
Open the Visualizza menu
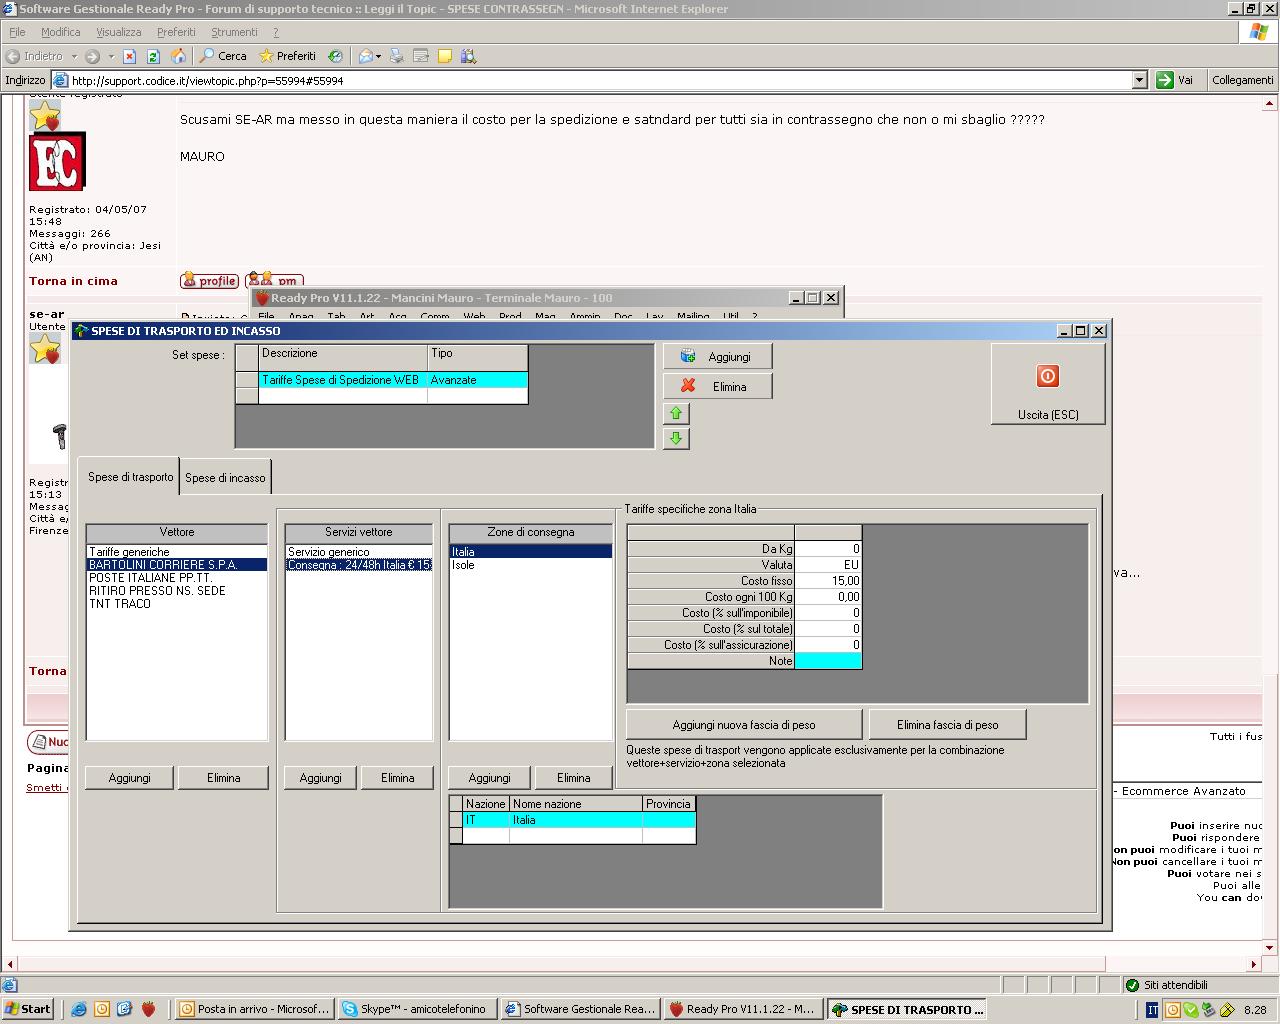(119, 32)
